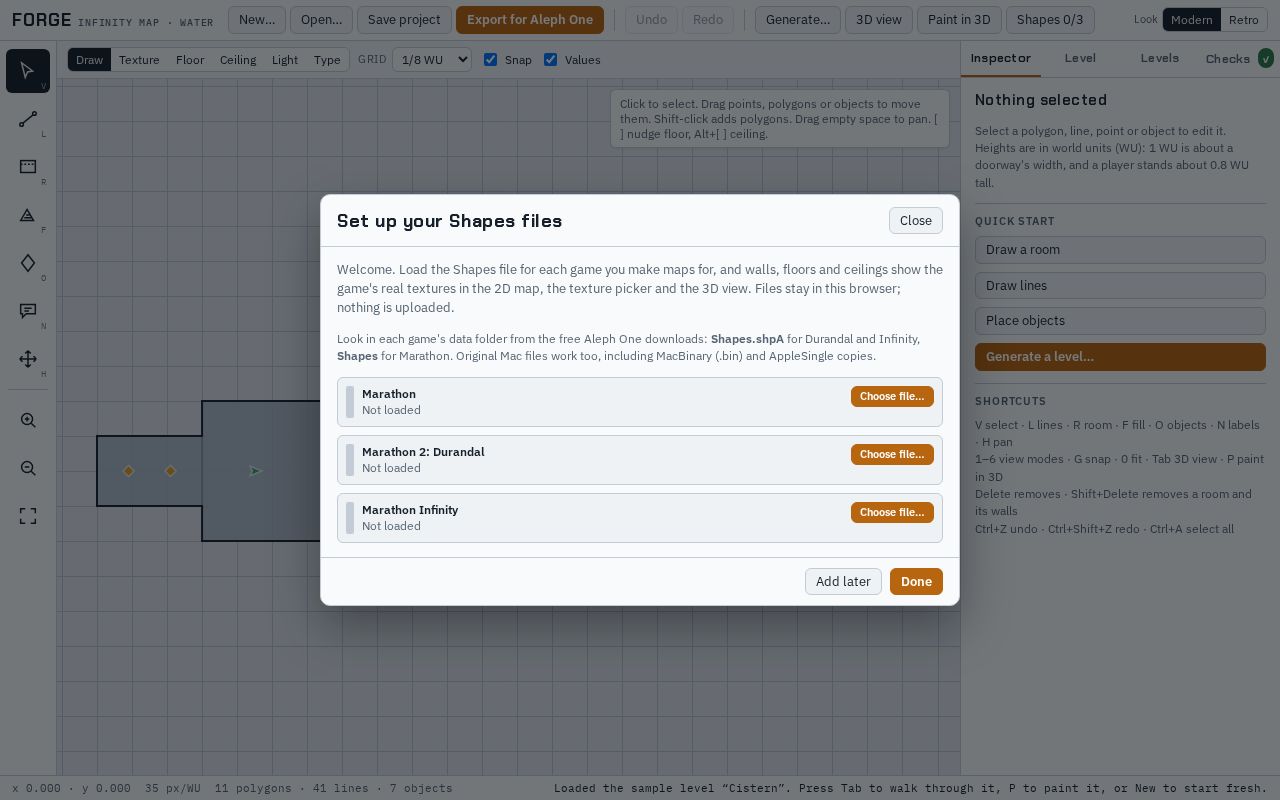Switch Look to Retro

1243,20
